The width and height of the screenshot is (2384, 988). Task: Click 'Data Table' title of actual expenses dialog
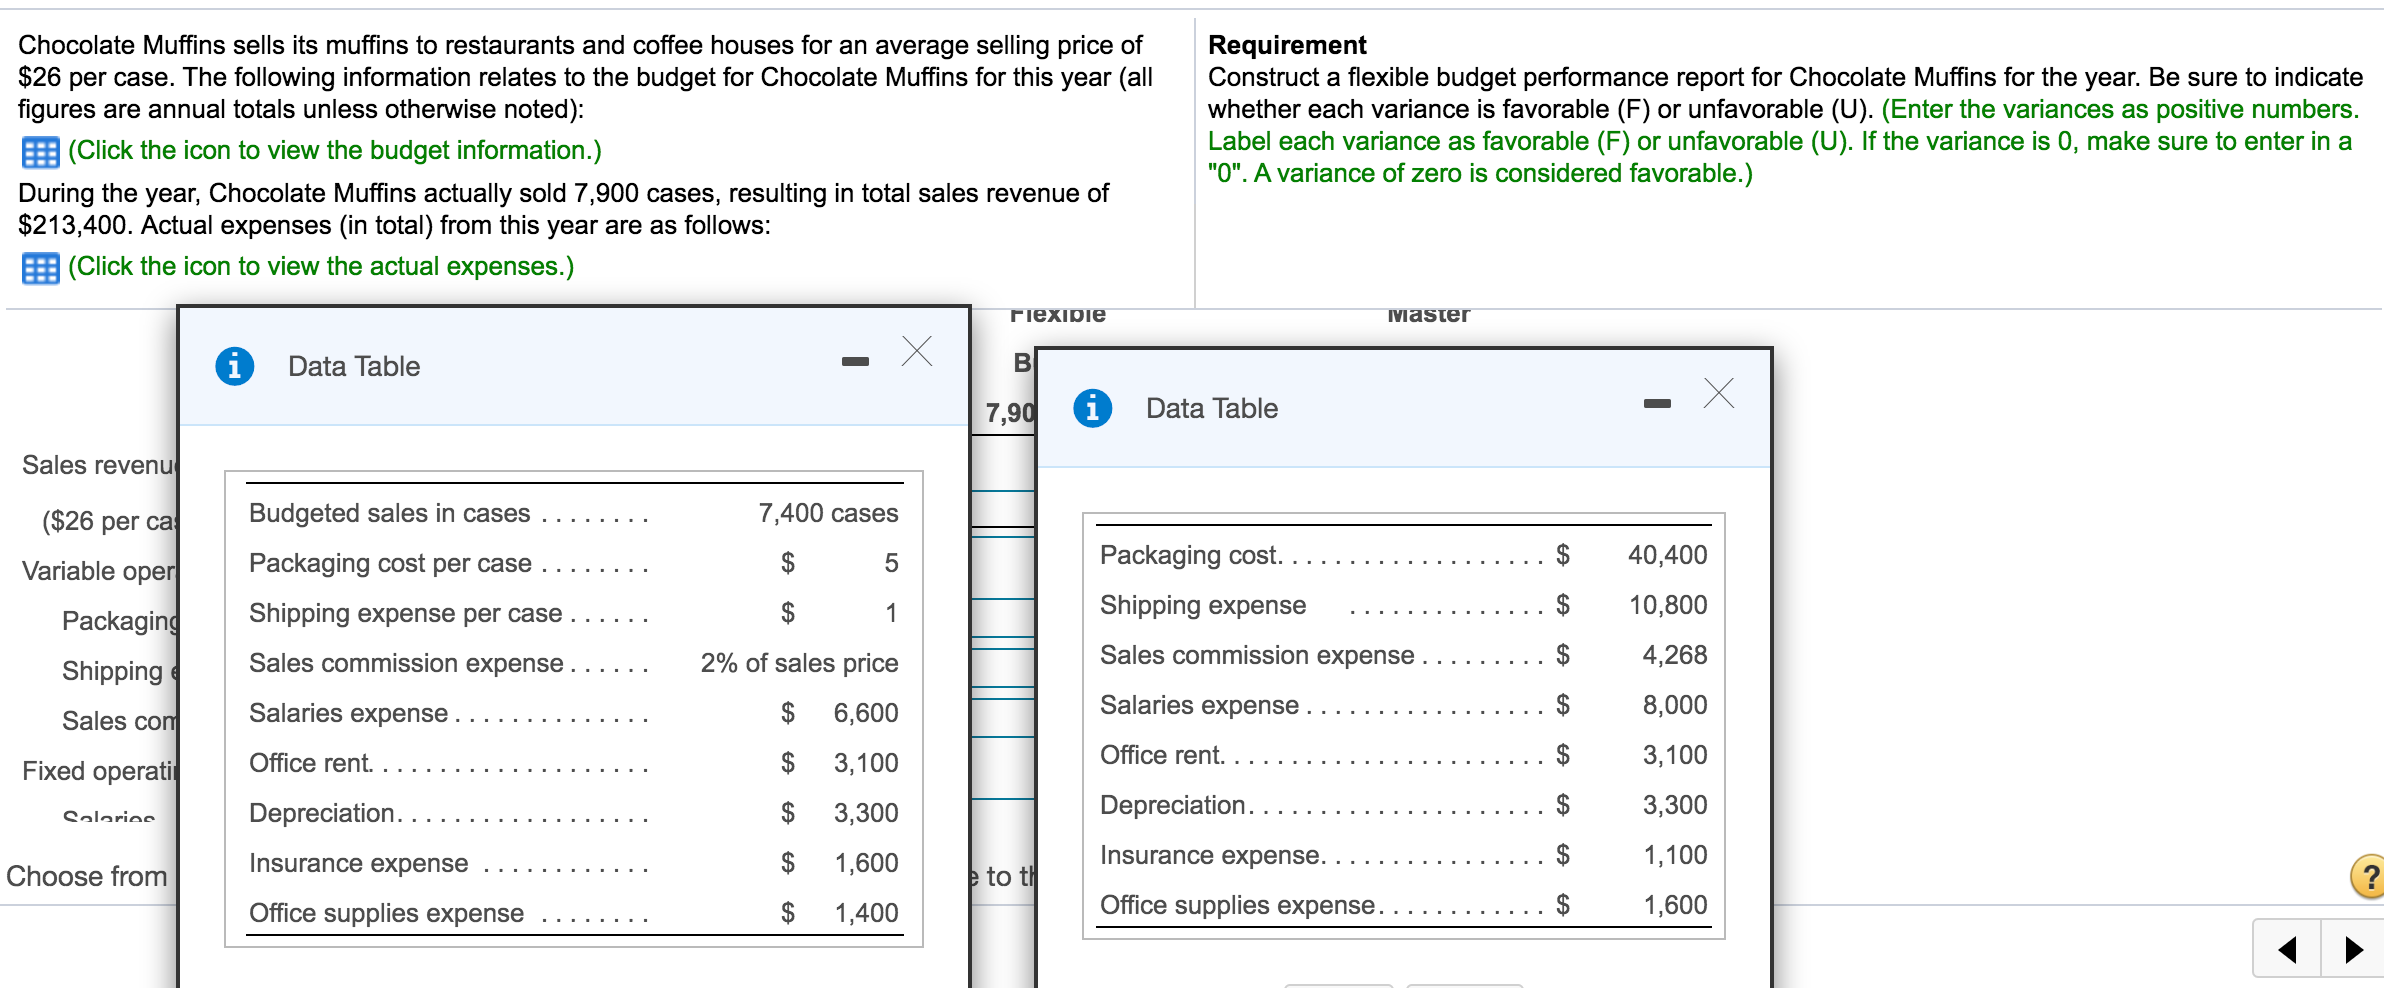tap(1212, 408)
